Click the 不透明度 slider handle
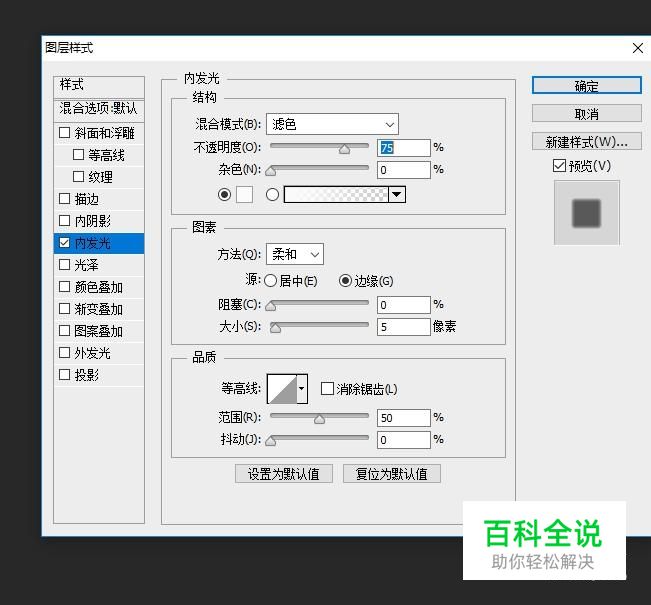 (x=344, y=149)
